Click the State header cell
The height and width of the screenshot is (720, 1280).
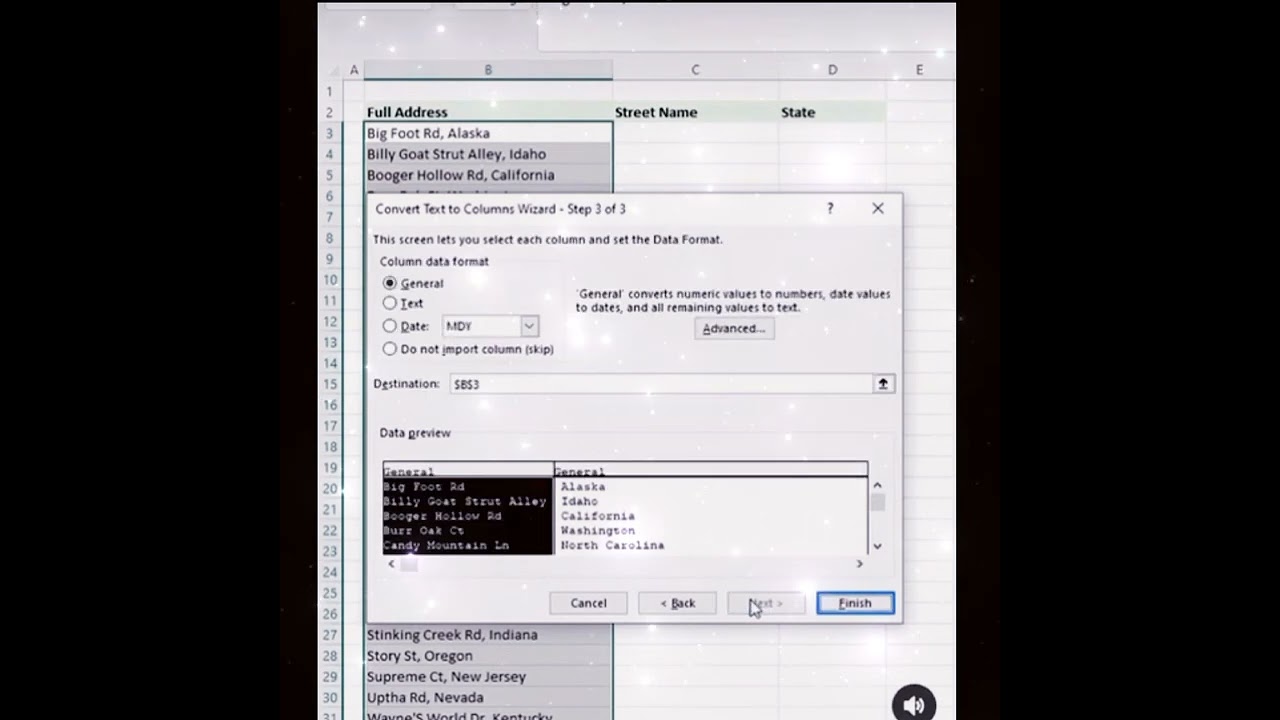coord(832,112)
